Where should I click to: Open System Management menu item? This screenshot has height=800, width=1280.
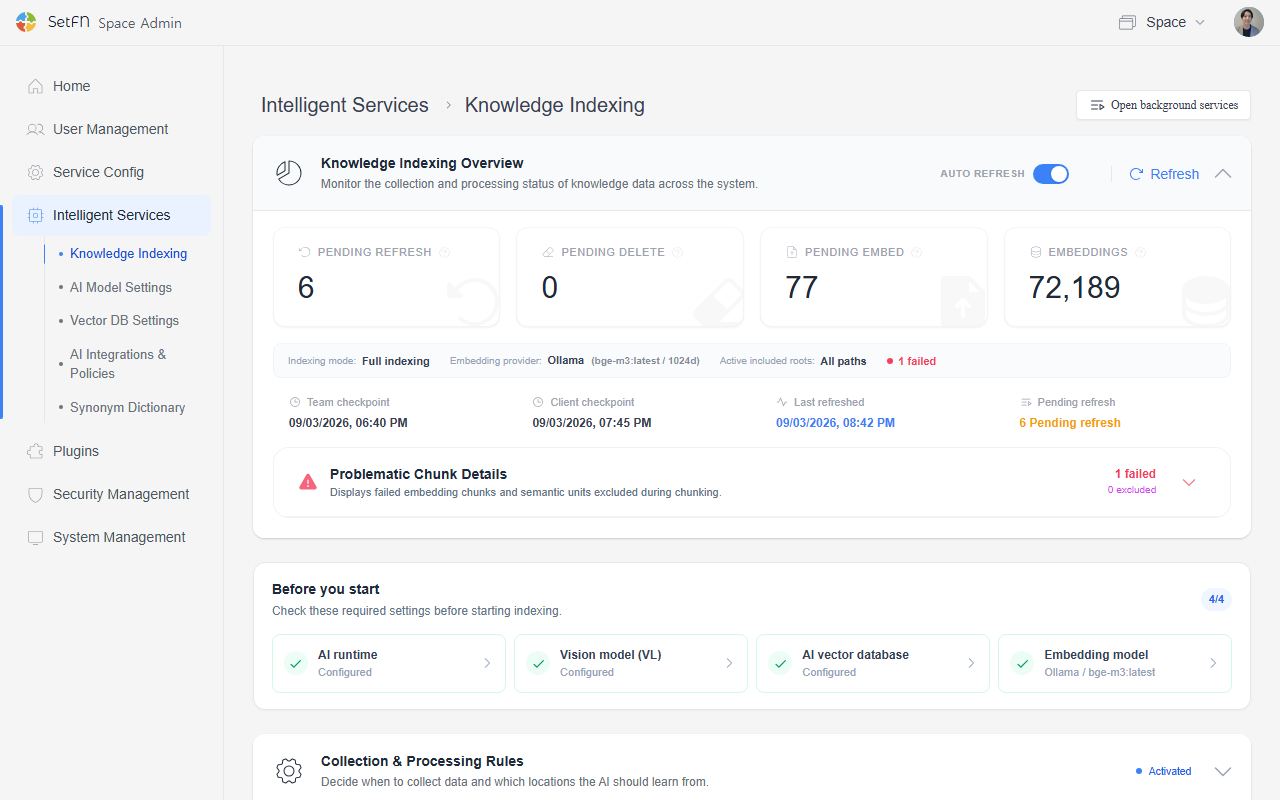112,537
